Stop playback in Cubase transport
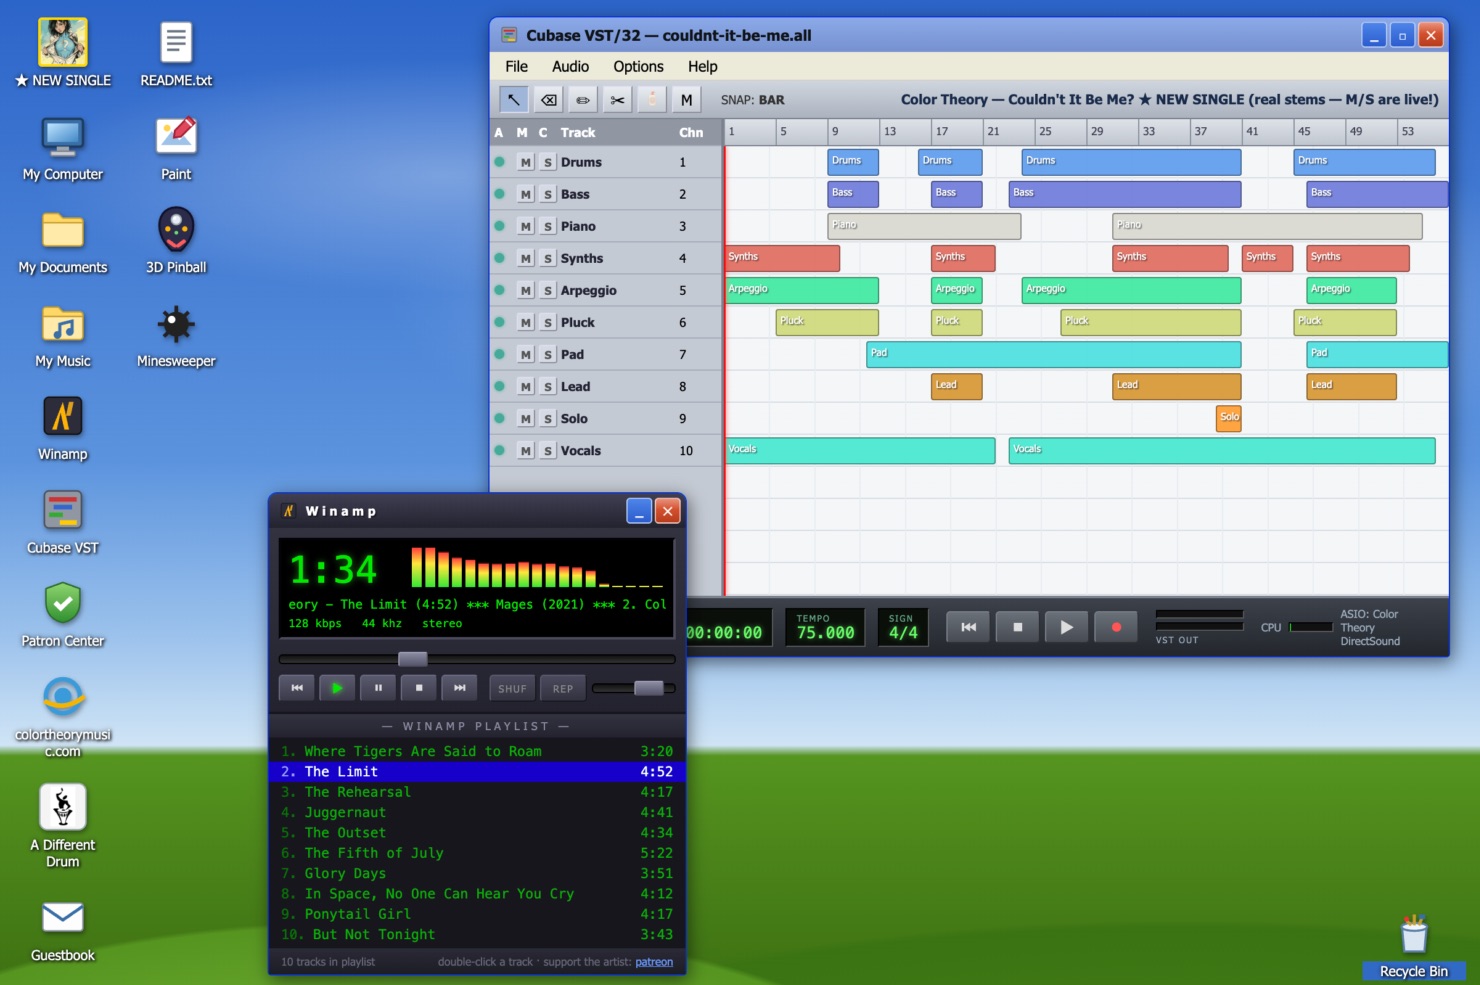Screen dimensions: 1480x985 1017,627
